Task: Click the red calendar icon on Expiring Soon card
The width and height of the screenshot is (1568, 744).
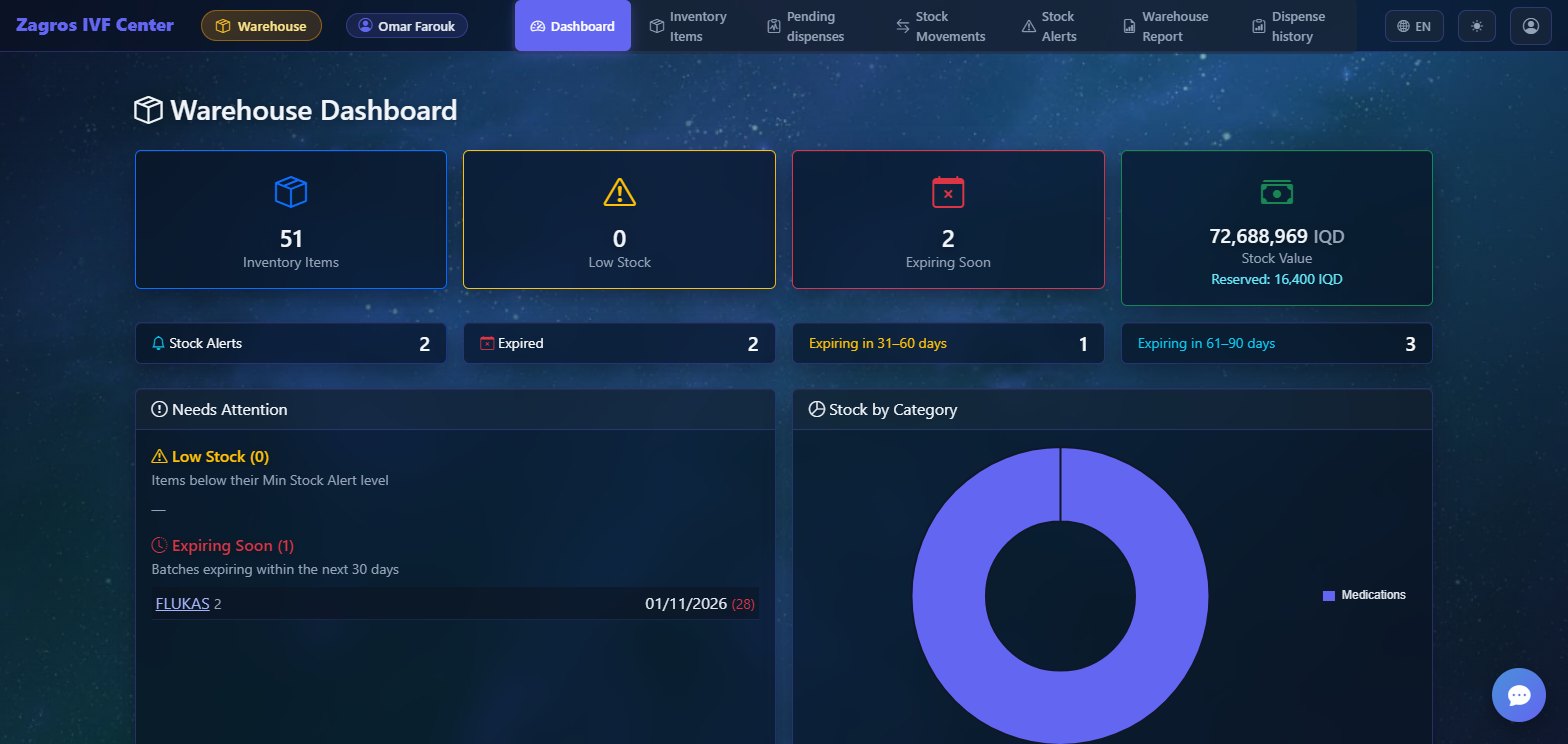Action: (948, 192)
